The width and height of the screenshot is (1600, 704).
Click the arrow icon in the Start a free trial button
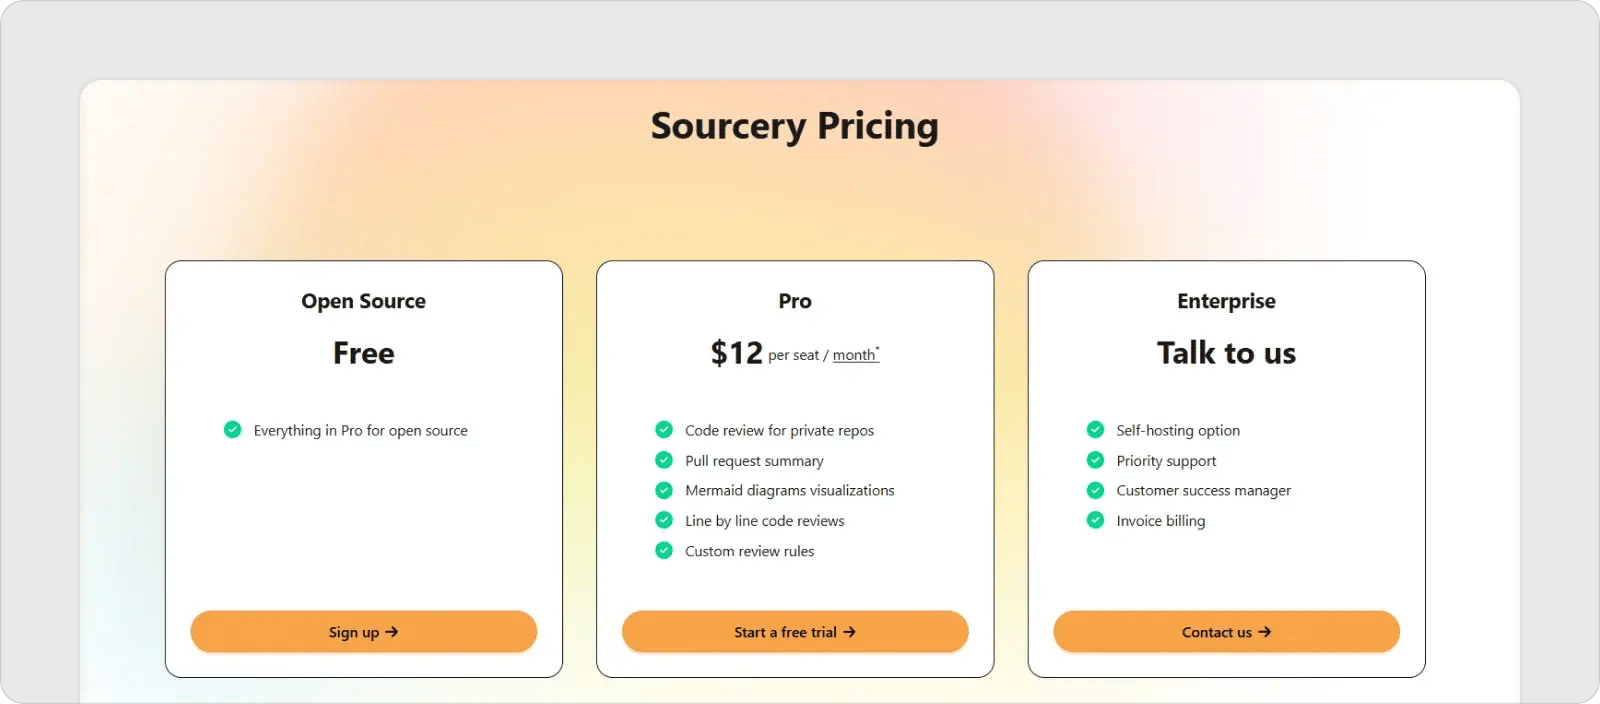(x=850, y=631)
